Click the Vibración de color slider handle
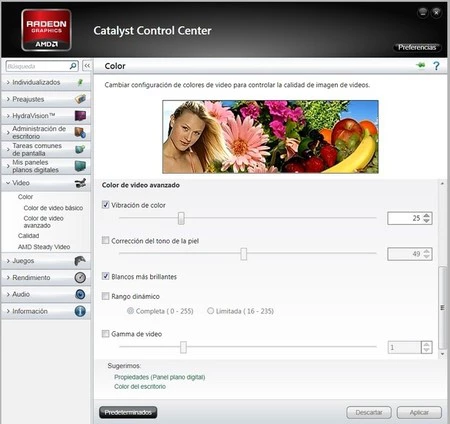 [x=181, y=218]
